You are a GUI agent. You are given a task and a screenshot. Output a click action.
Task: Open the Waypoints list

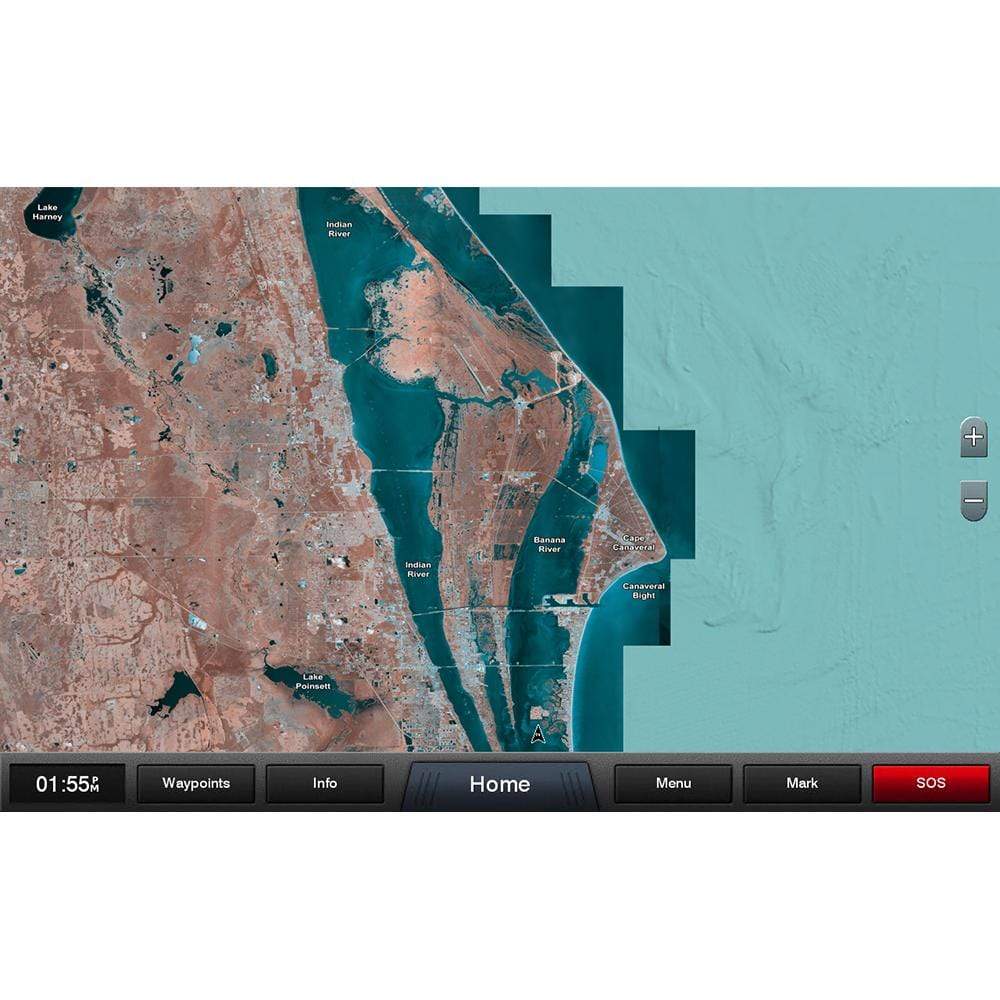[196, 784]
